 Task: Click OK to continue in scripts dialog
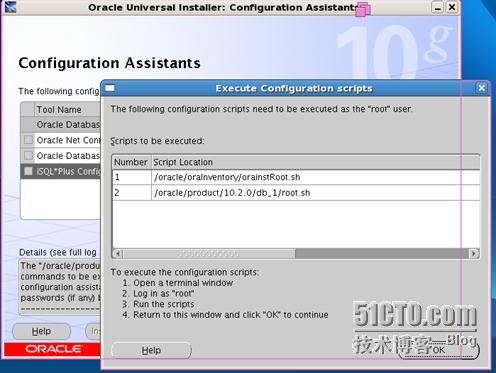click(439, 350)
